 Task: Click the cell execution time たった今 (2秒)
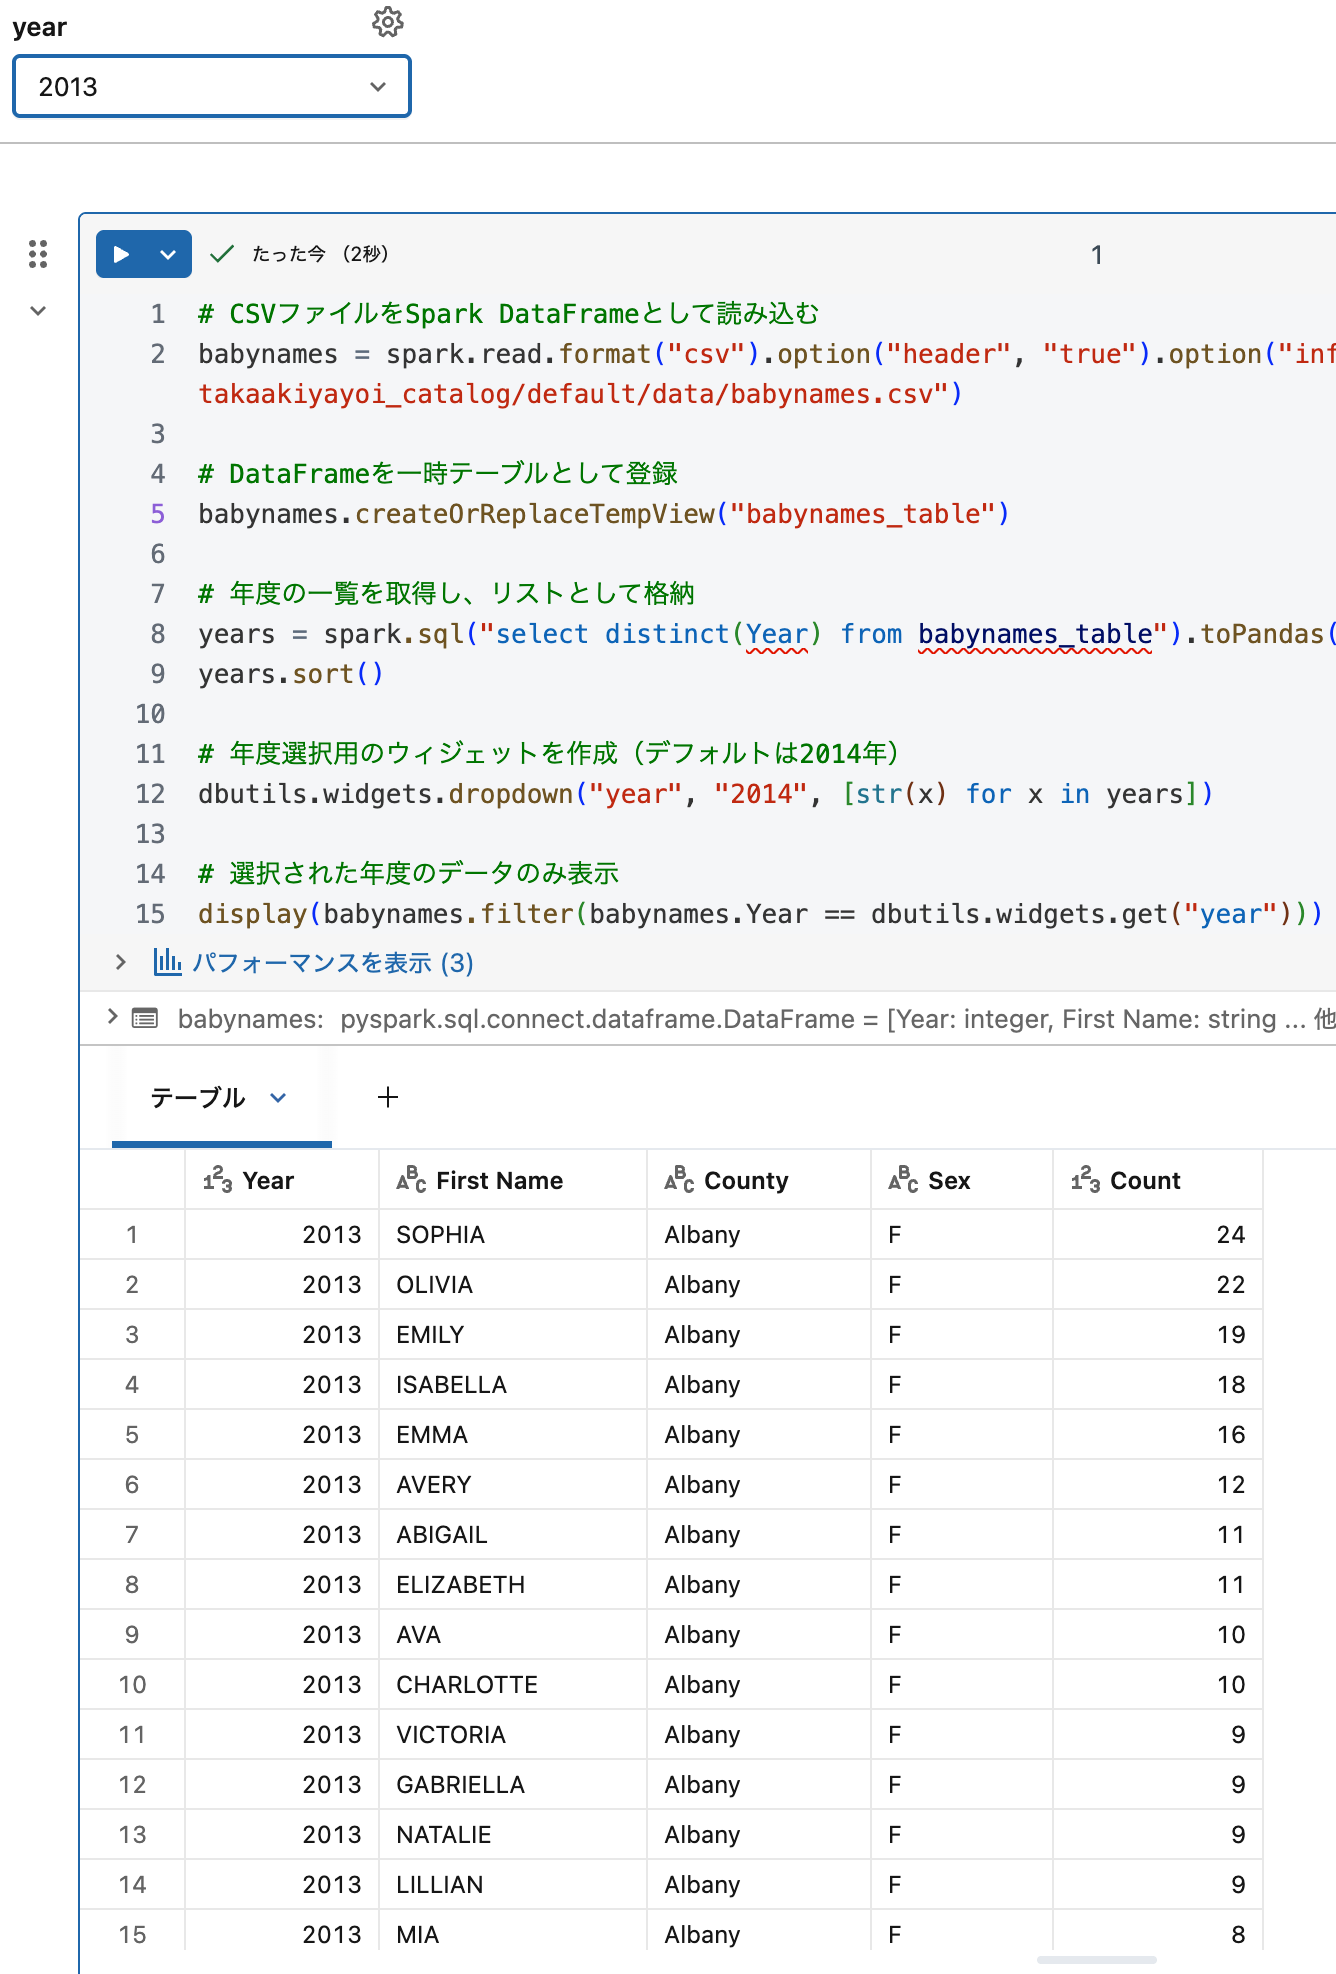click(320, 254)
